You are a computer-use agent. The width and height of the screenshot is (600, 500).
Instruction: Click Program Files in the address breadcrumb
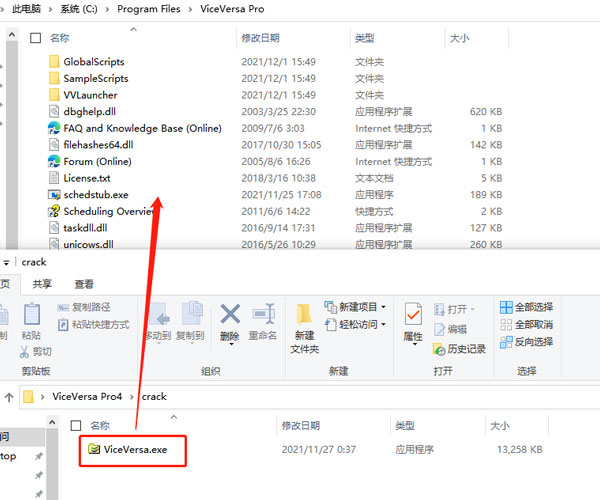148,8
